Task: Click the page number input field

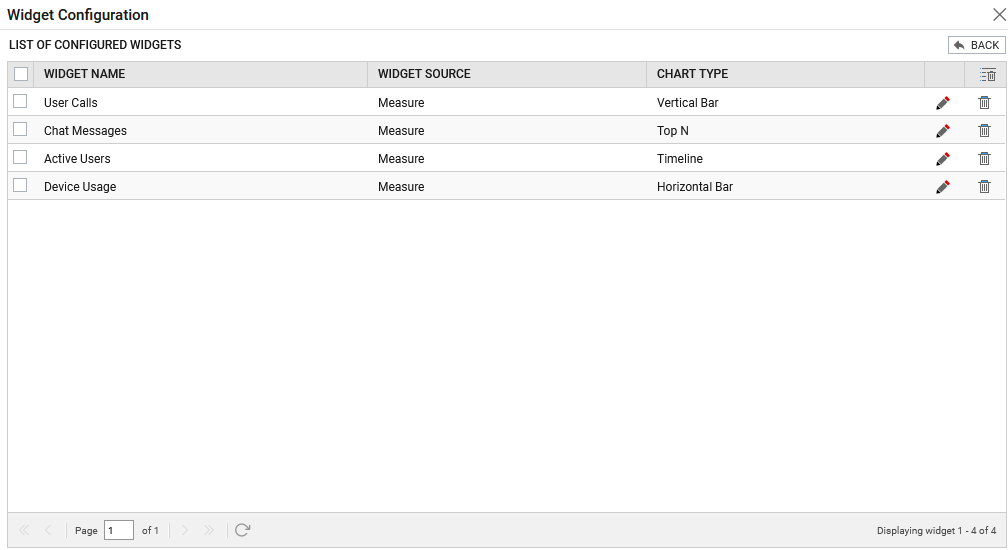Action: coord(119,530)
